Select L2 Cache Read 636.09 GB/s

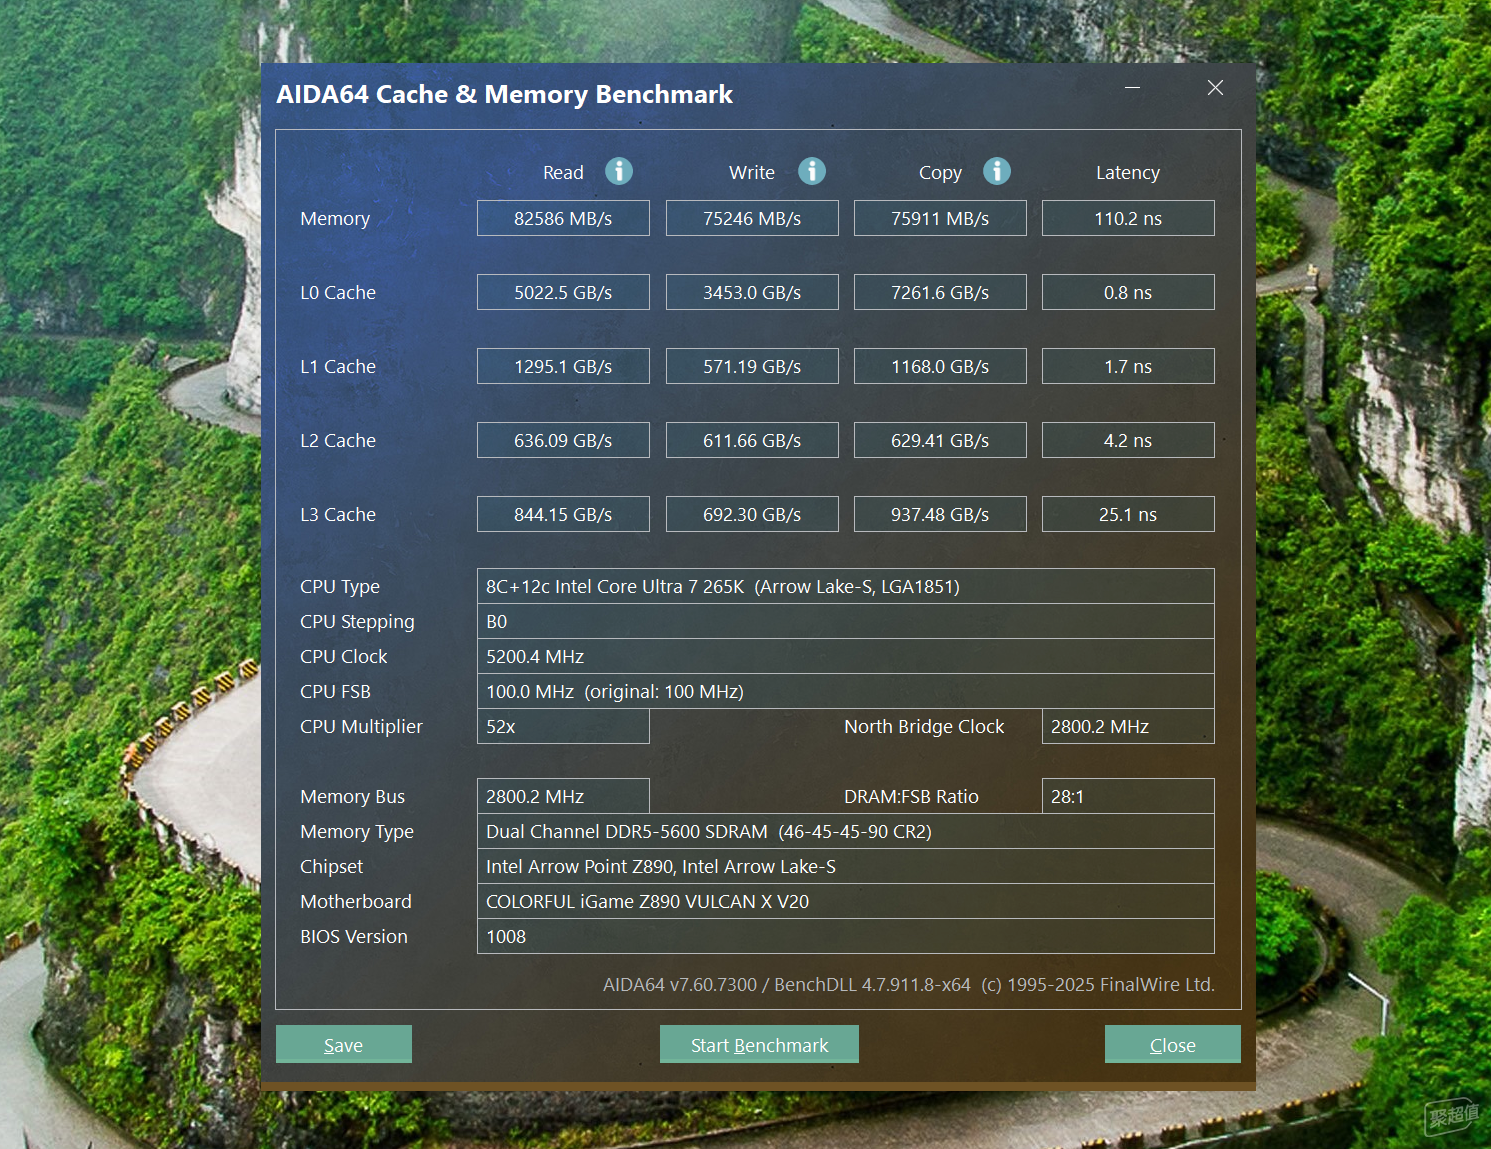563,440
